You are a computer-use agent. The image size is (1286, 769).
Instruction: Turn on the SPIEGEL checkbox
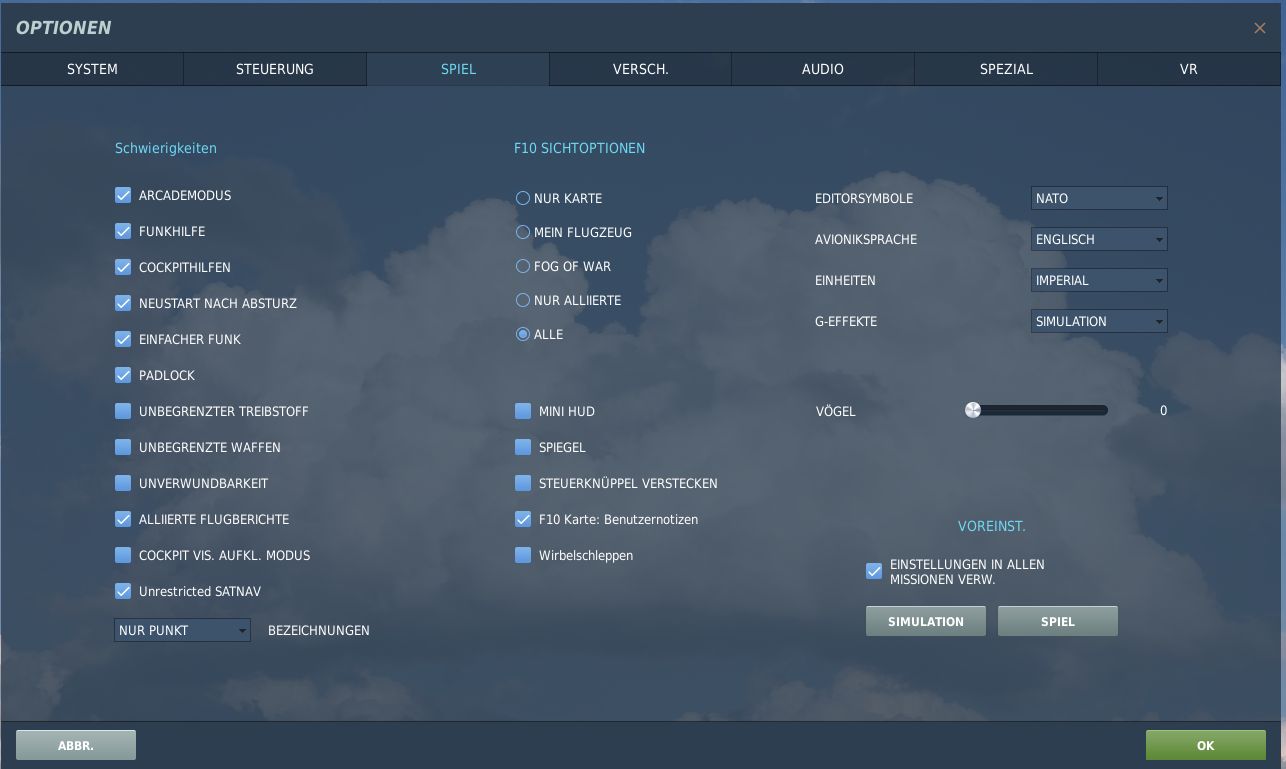pyautogui.click(x=523, y=447)
